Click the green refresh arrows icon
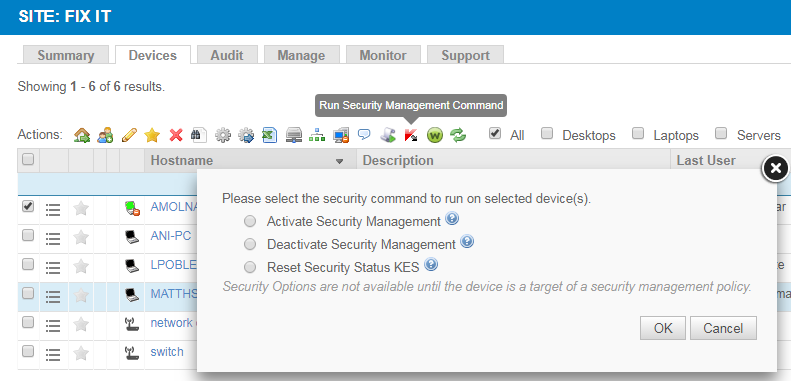Image resolution: width=791 pixels, height=381 pixels. pos(458,135)
